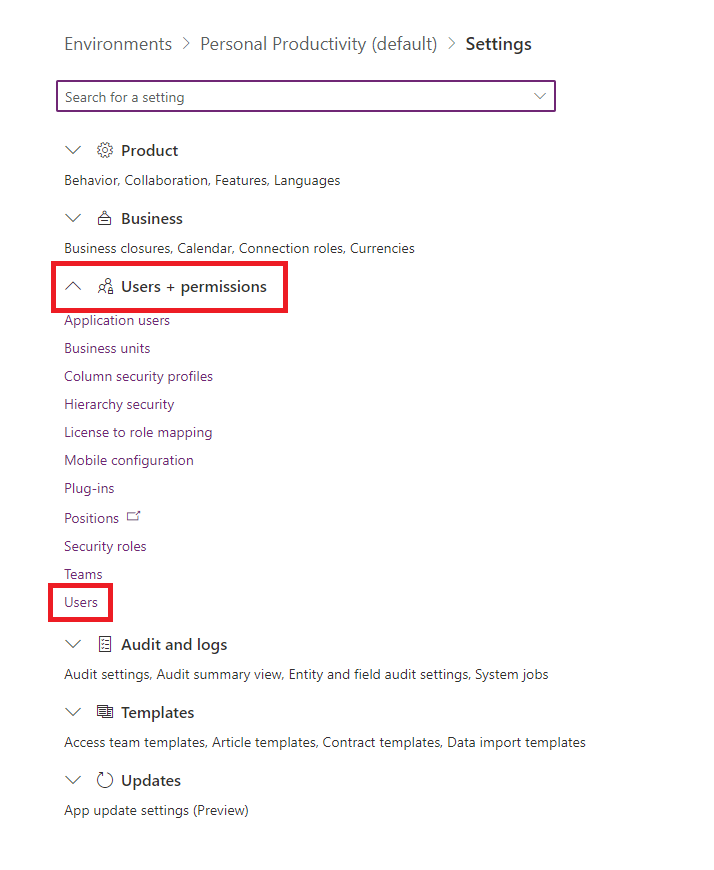Click the Business briefcase icon
This screenshot has height=870, width=714.
104,218
